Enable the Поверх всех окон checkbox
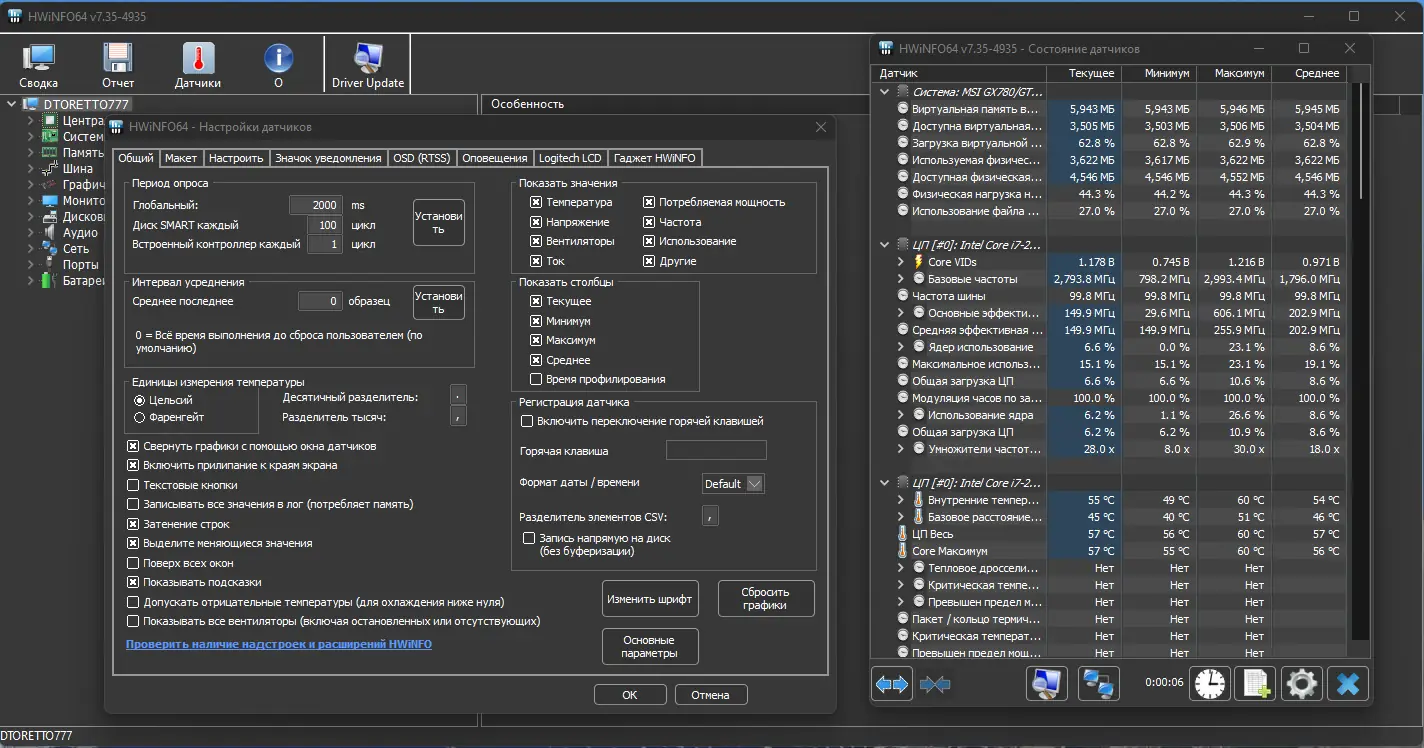1424x748 pixels. pos(133,563)
